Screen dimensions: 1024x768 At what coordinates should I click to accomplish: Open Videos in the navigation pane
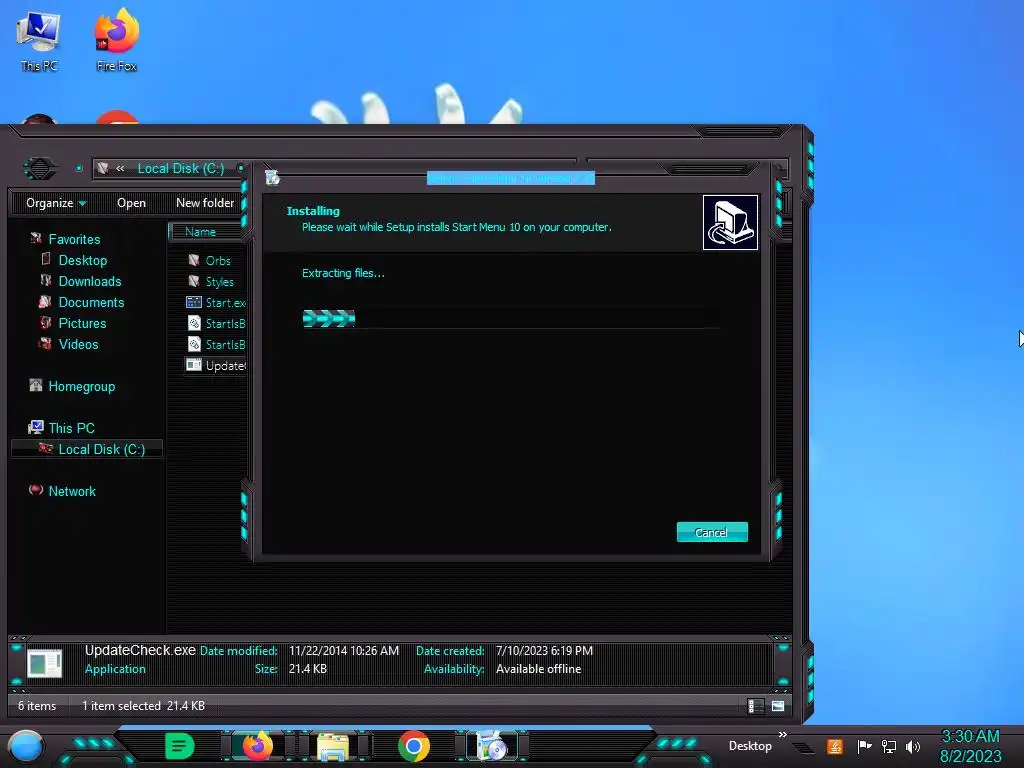(78, 344)
